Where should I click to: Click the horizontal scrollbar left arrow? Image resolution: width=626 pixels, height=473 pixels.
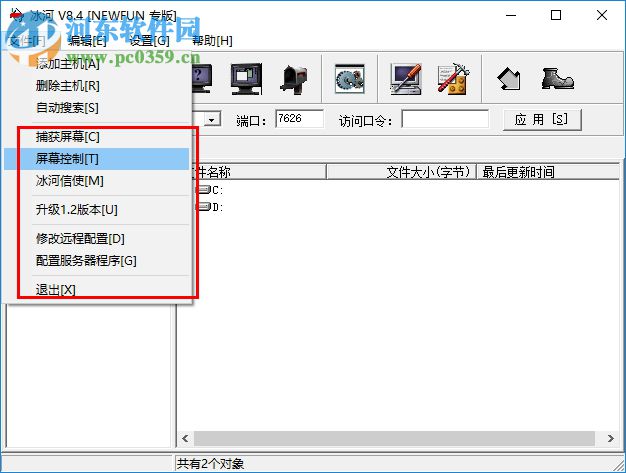[x=185, y=438]
